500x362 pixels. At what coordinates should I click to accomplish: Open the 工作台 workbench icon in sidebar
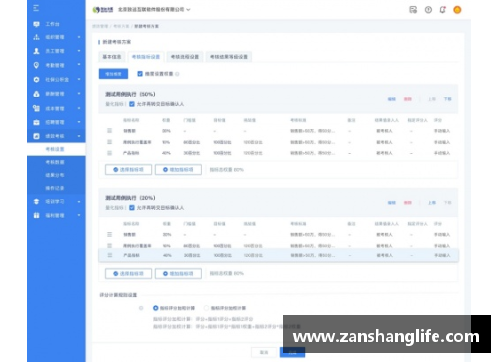point(36,24)
